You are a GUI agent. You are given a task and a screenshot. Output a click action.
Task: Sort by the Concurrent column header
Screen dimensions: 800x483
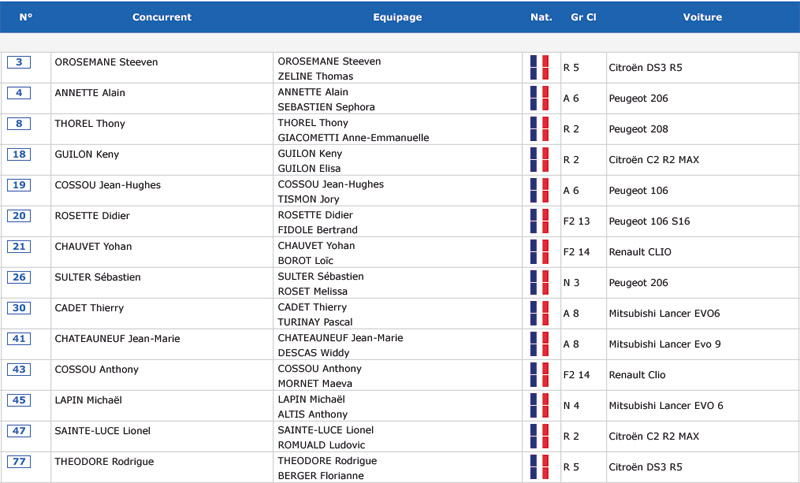162,17
